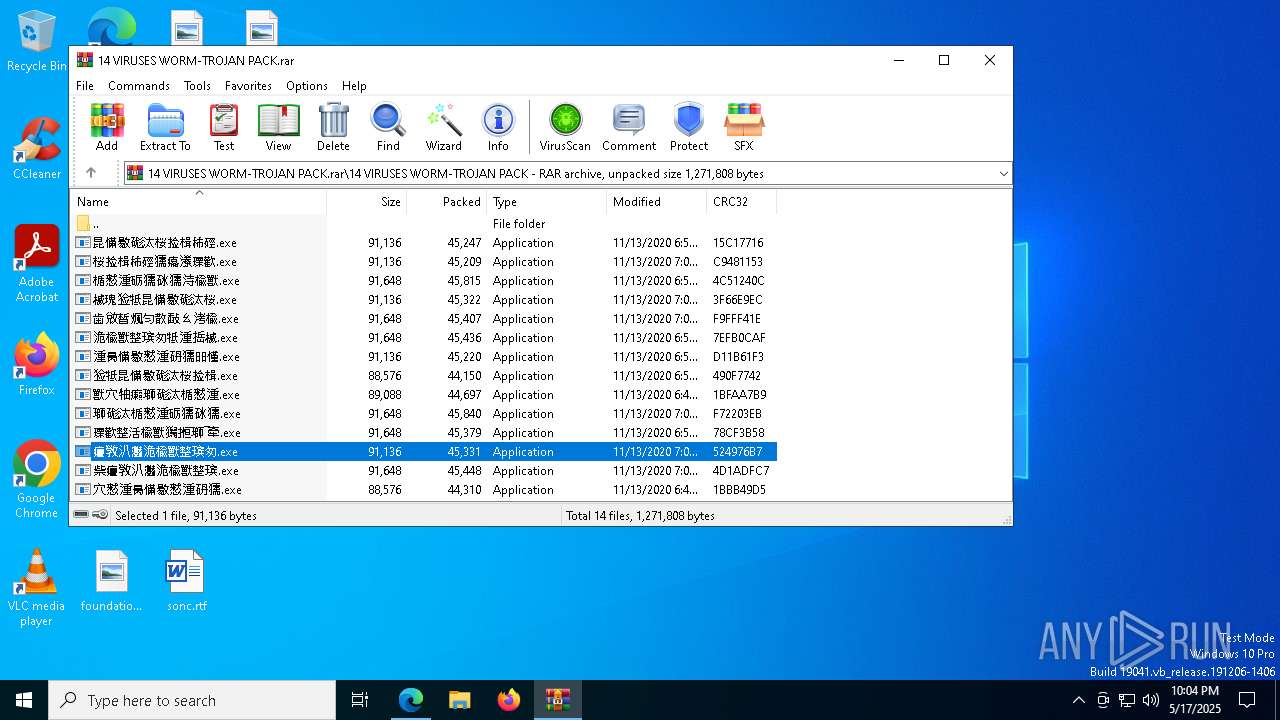The image size is (1280, 720).
Task: Select file with CRC32 D11B61F3
Action: tap(424, 357)
